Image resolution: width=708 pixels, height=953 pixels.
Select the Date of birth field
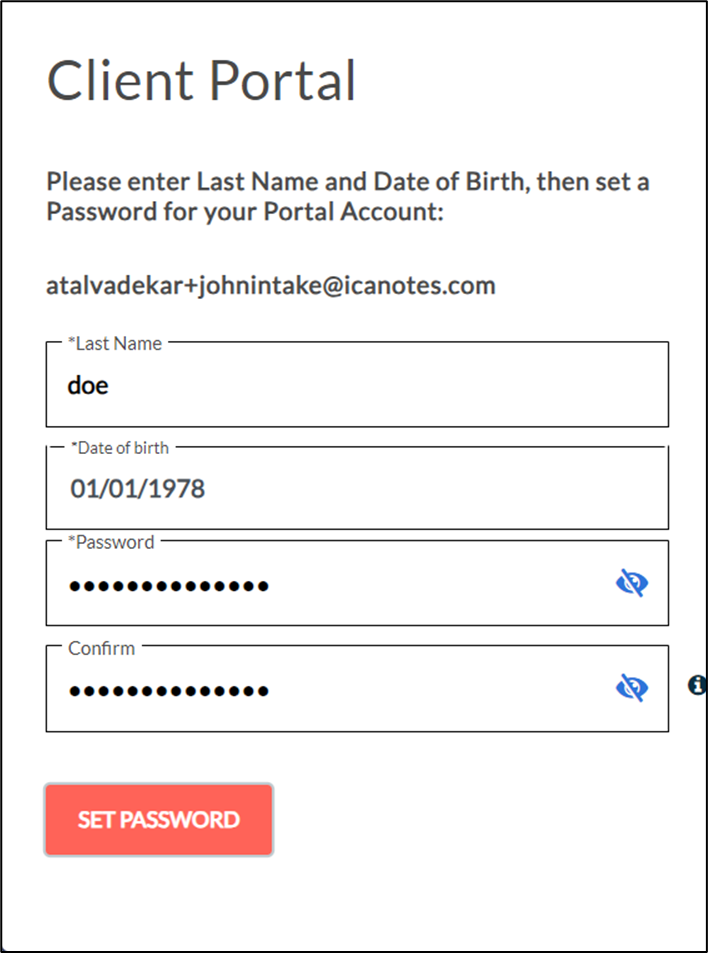click(357, 489)
